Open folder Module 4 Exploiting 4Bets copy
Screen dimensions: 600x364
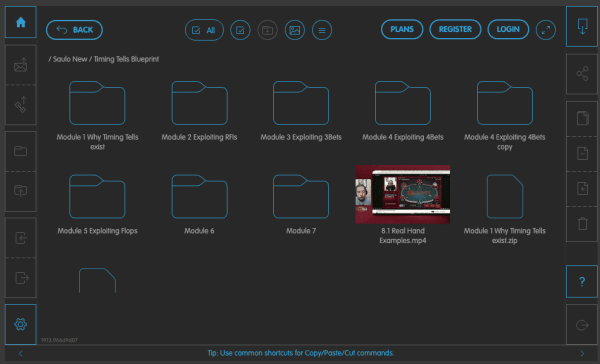point(505,103)
